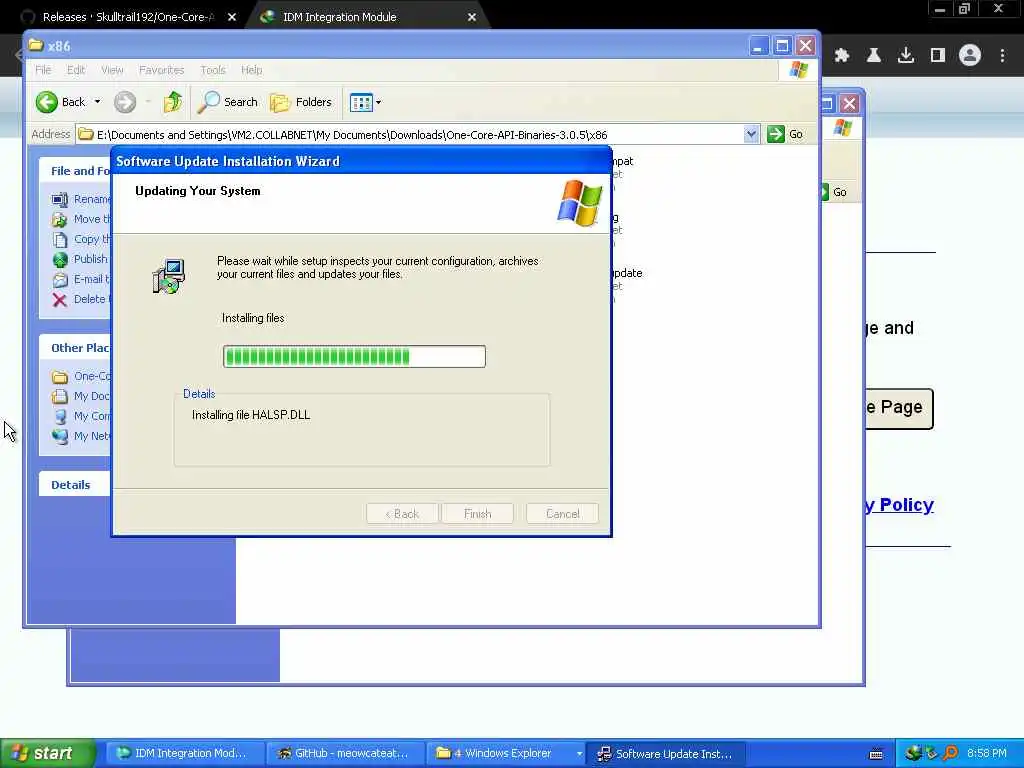Screen dimensions: 1024x768
Task: Switch to GitHub - meowcateat taskbar item
Action: tap(346, 754)
